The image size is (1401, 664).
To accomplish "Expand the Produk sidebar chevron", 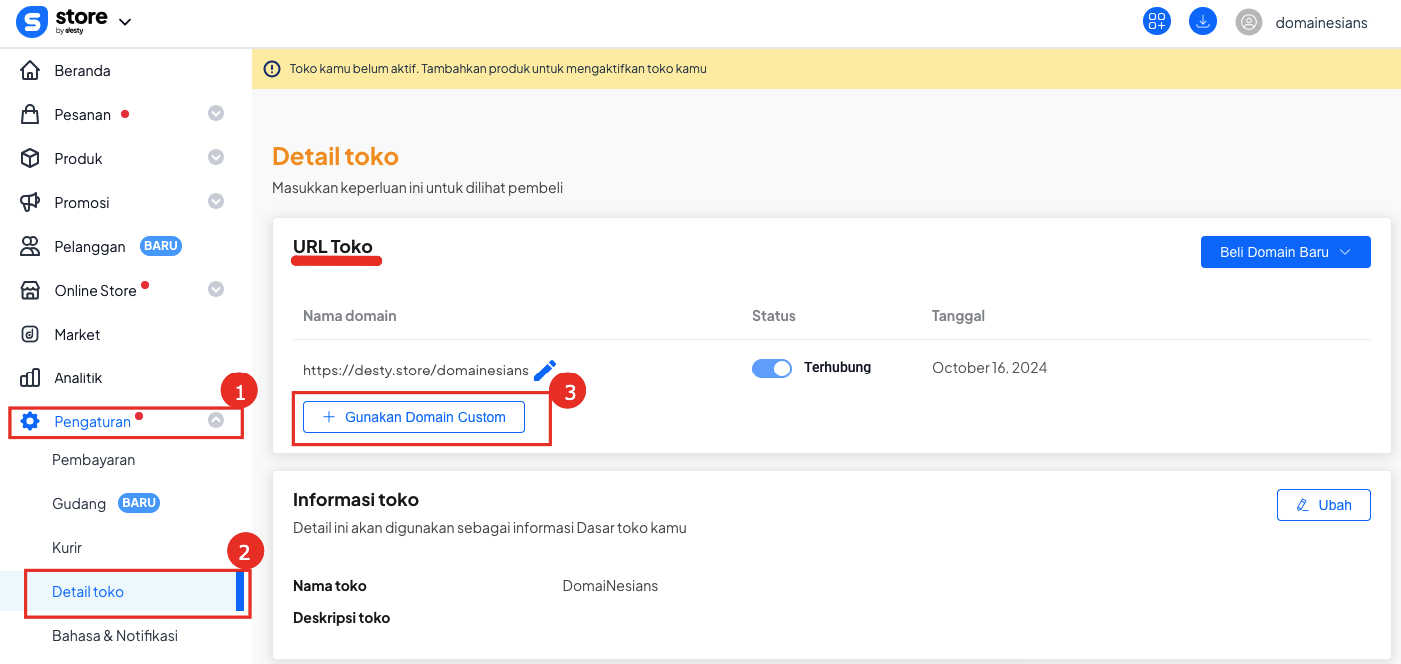I will pyautogui.click(x=216, y=158).
